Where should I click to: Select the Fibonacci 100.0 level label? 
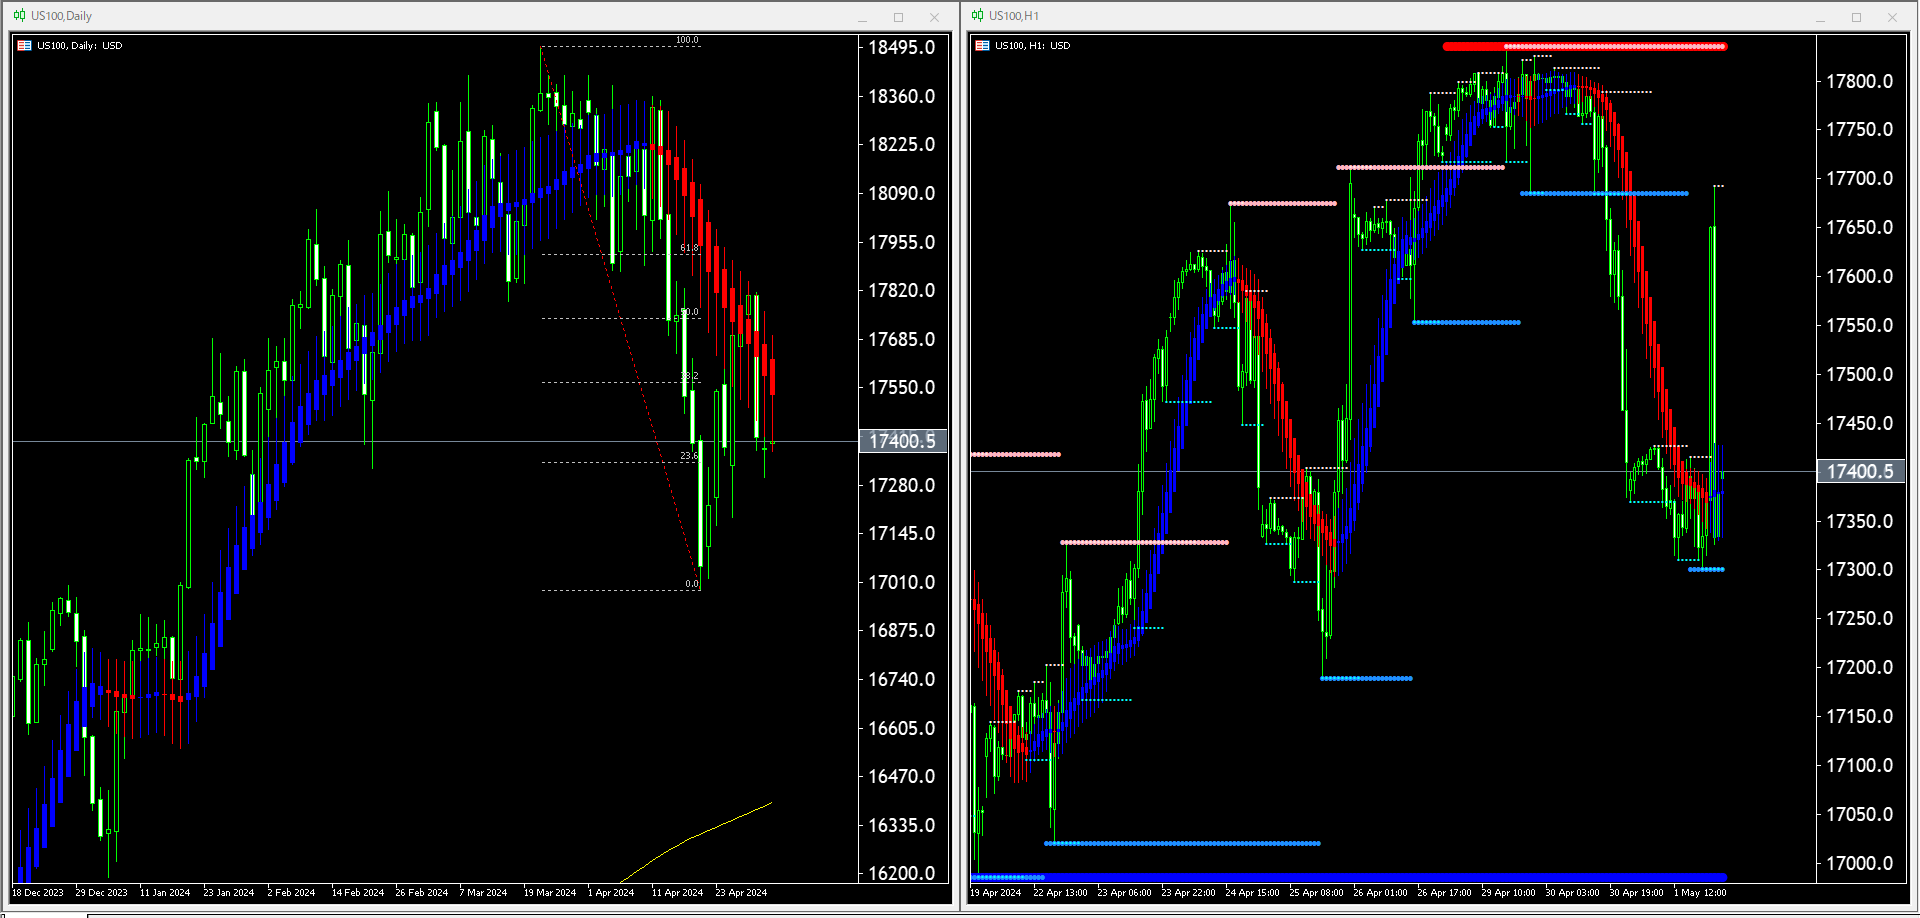click(687, 40)
